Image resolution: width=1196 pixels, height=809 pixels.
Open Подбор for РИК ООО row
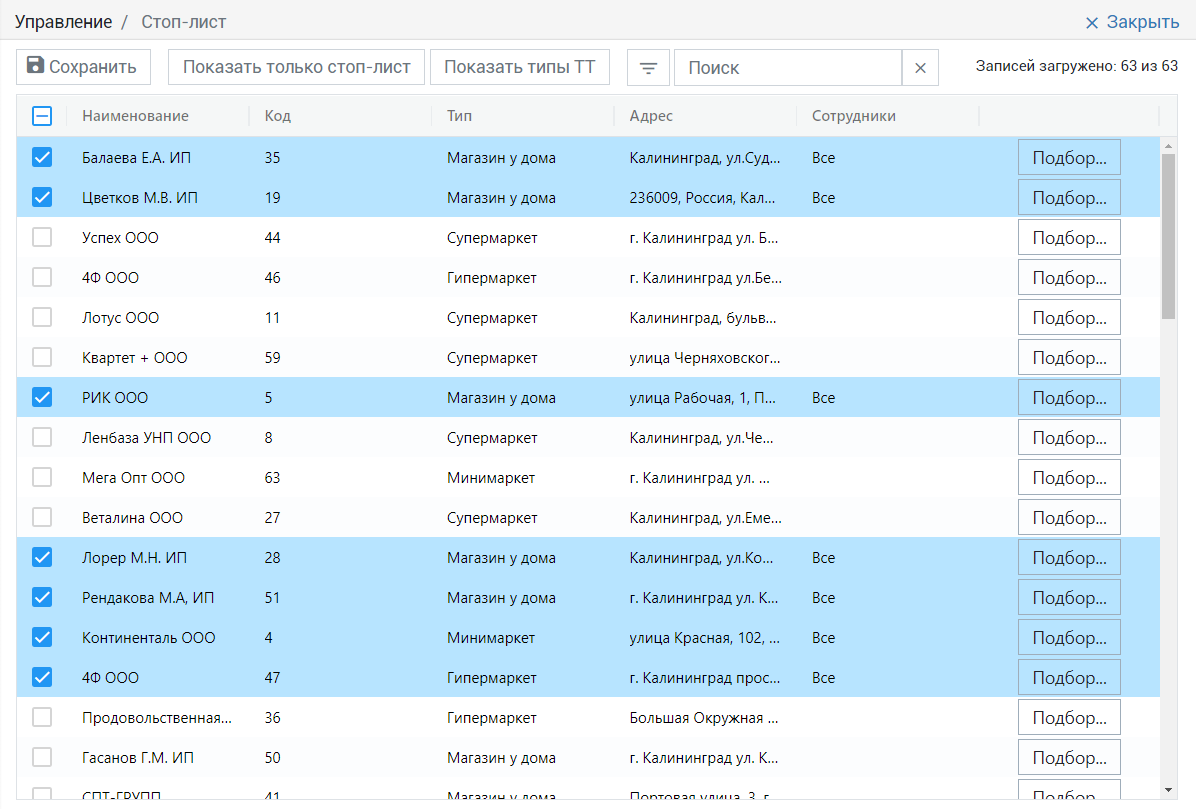[1068, 397]
